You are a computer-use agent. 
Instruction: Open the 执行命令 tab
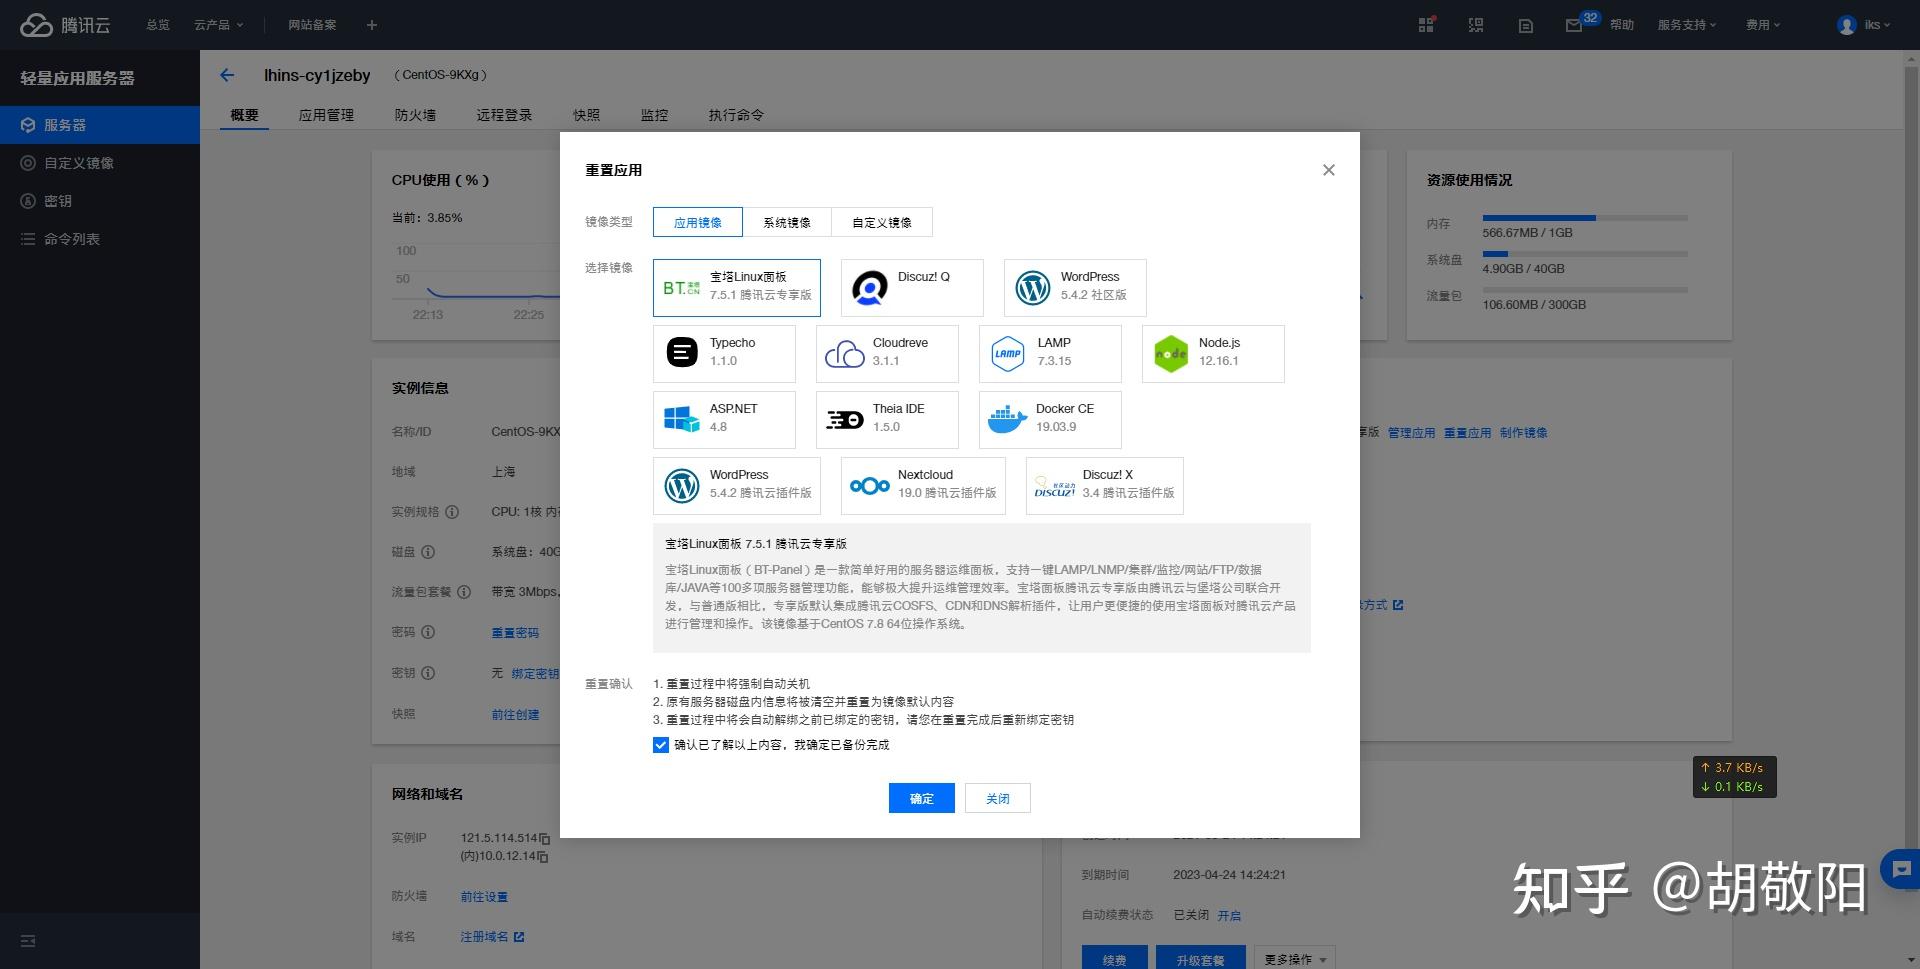(x=736, y=115)
